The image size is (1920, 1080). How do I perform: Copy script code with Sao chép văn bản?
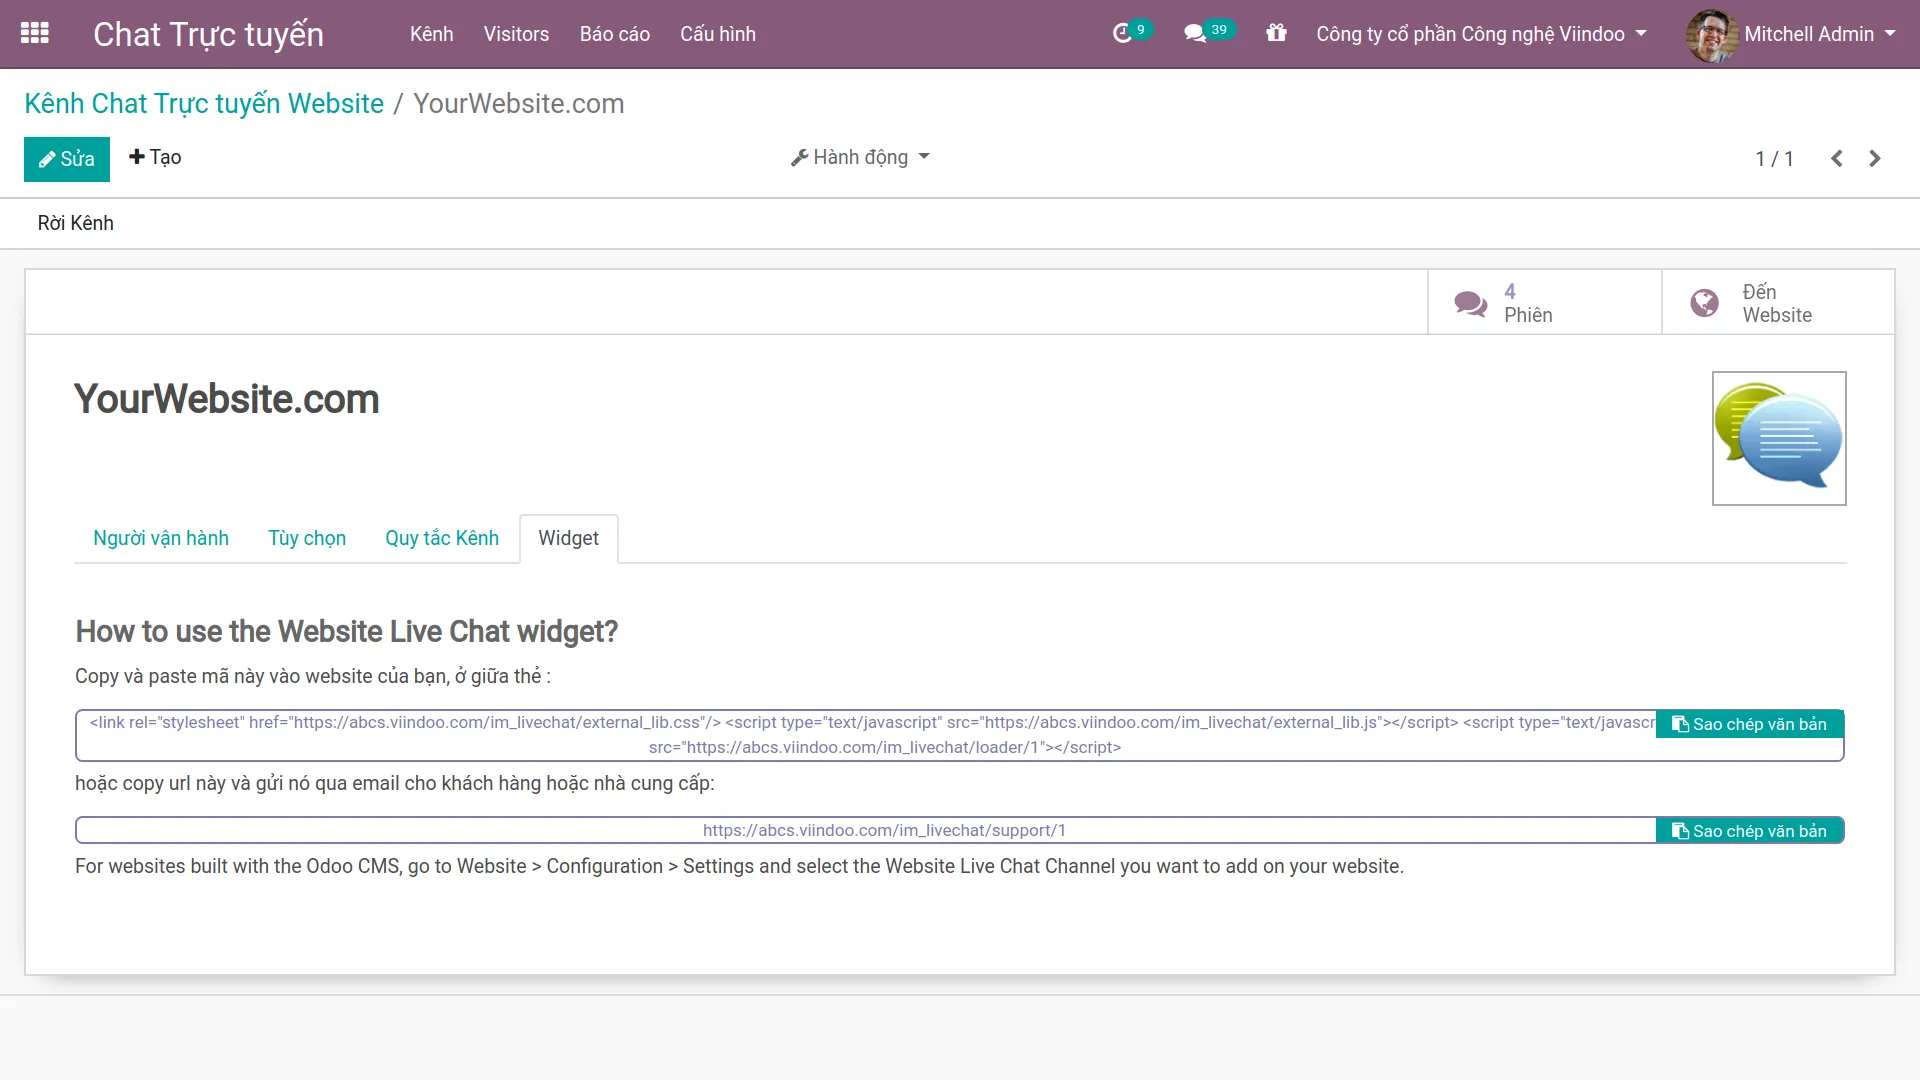[1749, 724]
